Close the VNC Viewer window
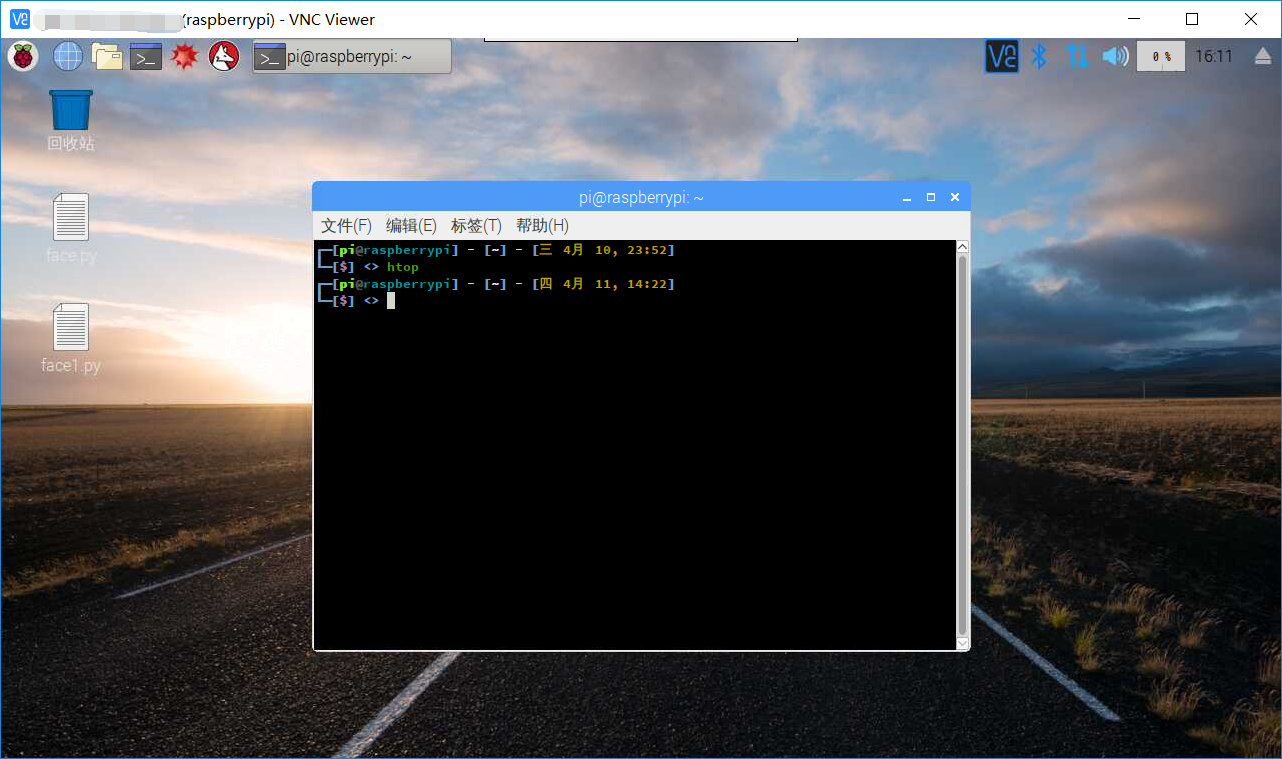Screen dimensions: 1282x759 tap(1251, 19)
